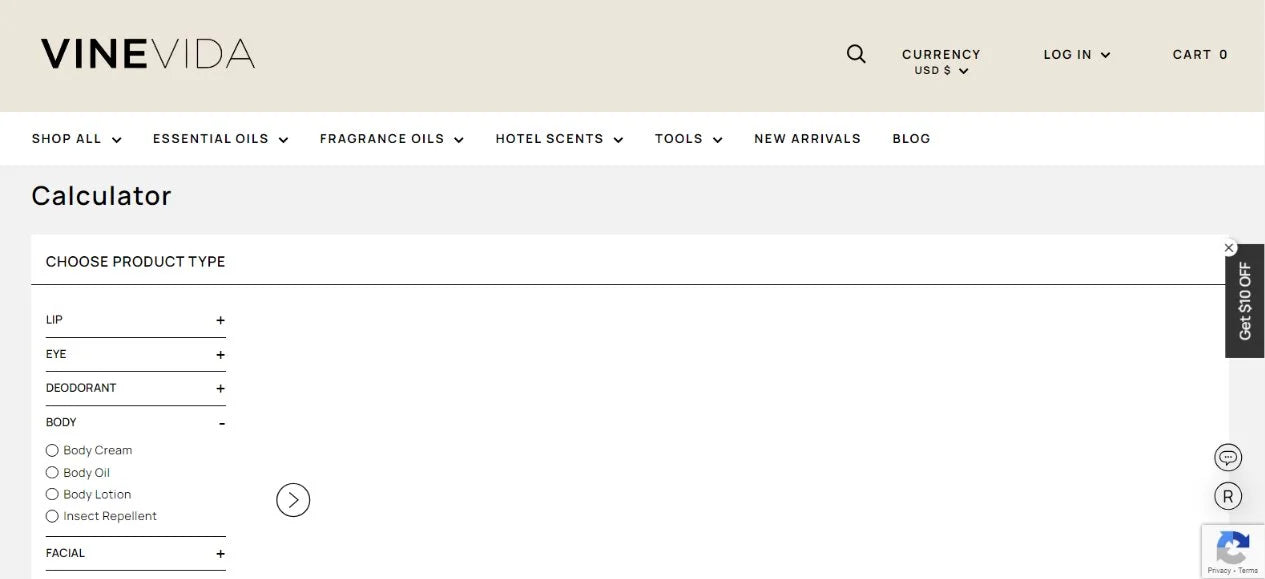Open the Currency USD $ dropdown

click(x=941, y=61)
